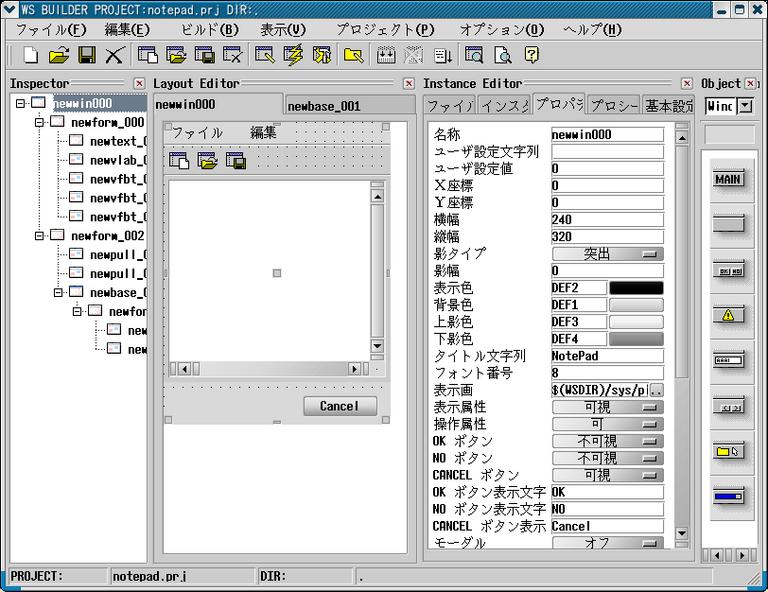Click the folder with cursor toolbar icon
This screenshot has width=768, height=592.
tap(354, 55)
